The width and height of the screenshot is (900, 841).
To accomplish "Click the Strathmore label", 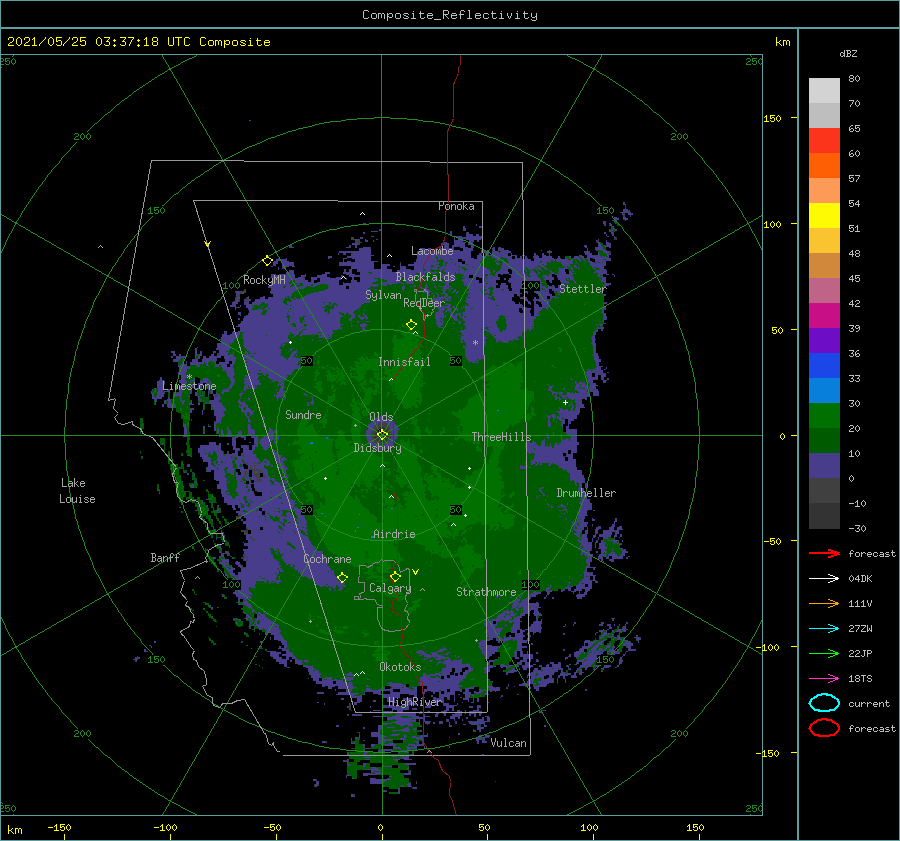I will pyautogui.click(x=486, y=592).
